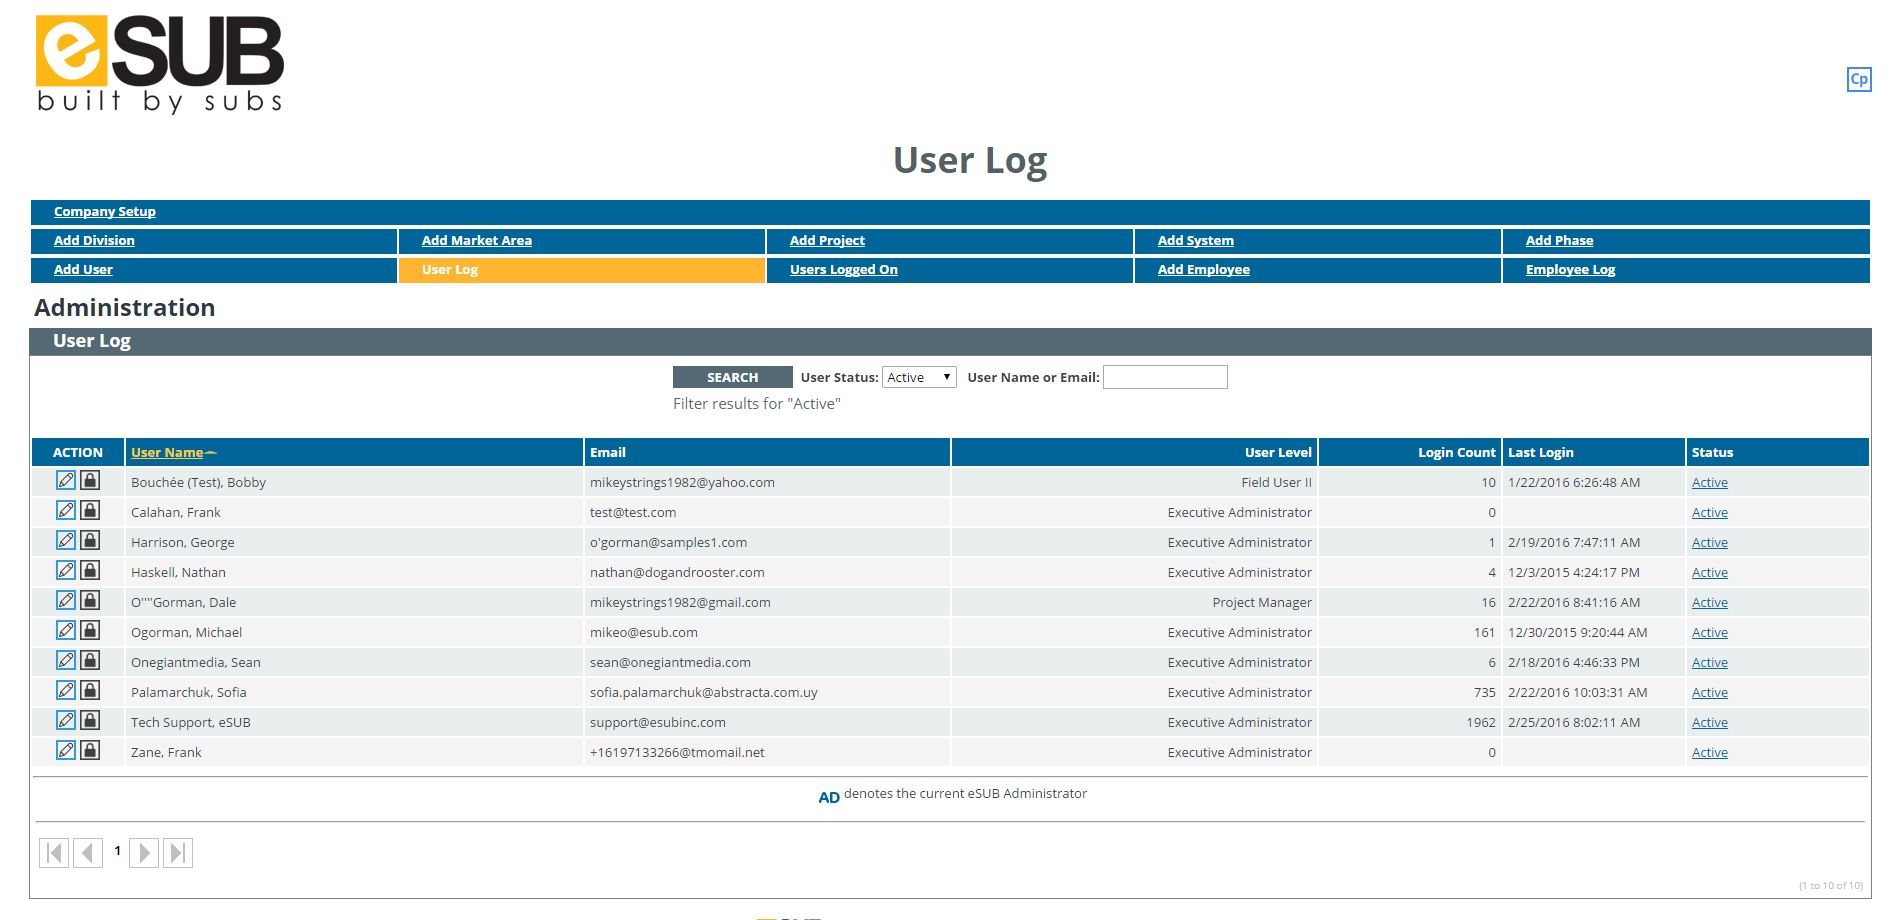1901x920 pixels.
Task: Click the lock icon for Bouchée (Test), Bobby
Action: [x=90, y=480]
